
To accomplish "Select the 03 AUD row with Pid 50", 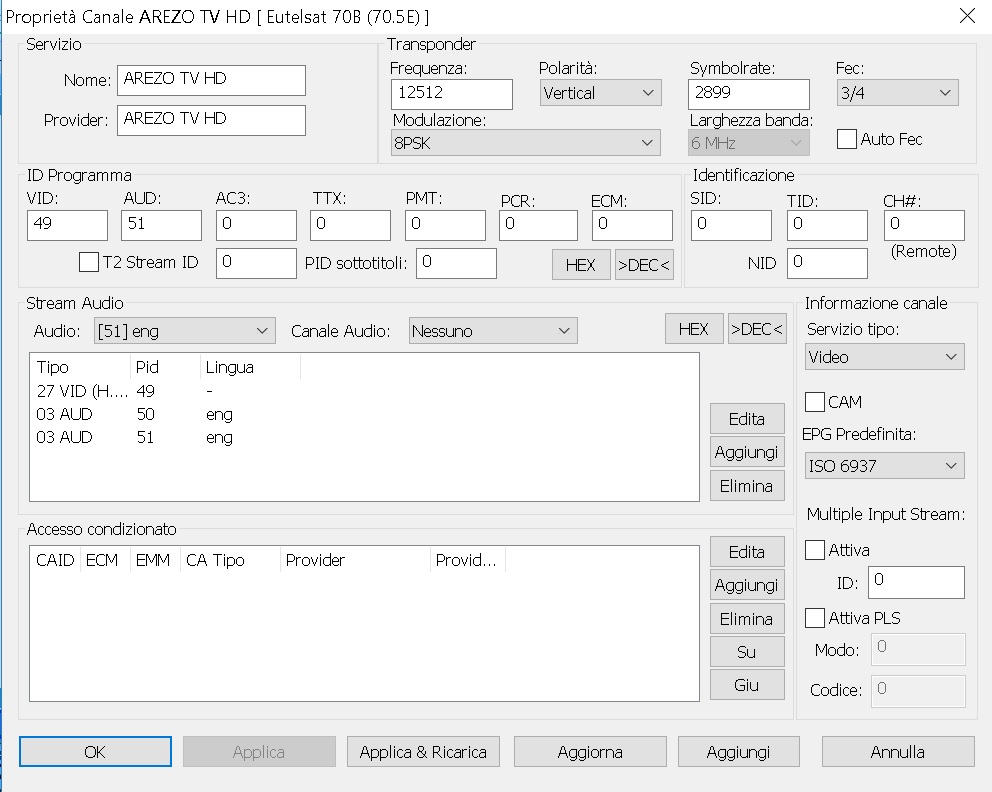I will coord(364,414).
